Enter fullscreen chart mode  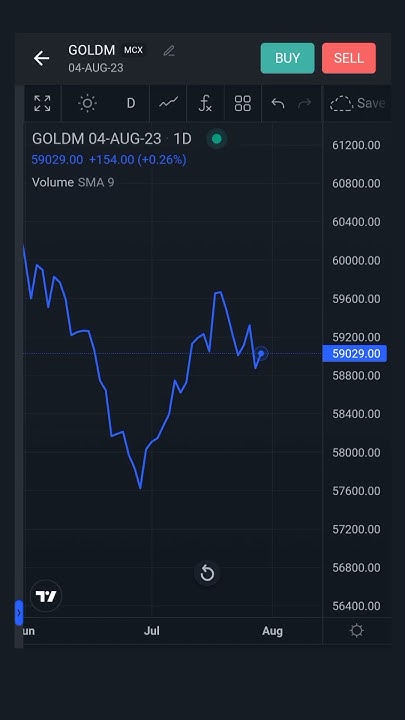pyautogui.click(x=42, y=103)
